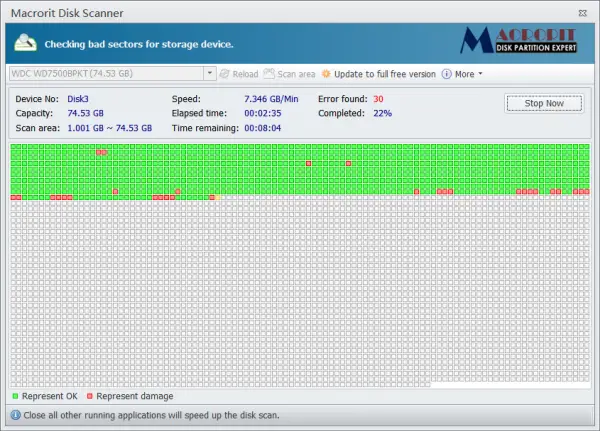
Task: Click the Checking bad sectors header text
Action: point(139,44)
